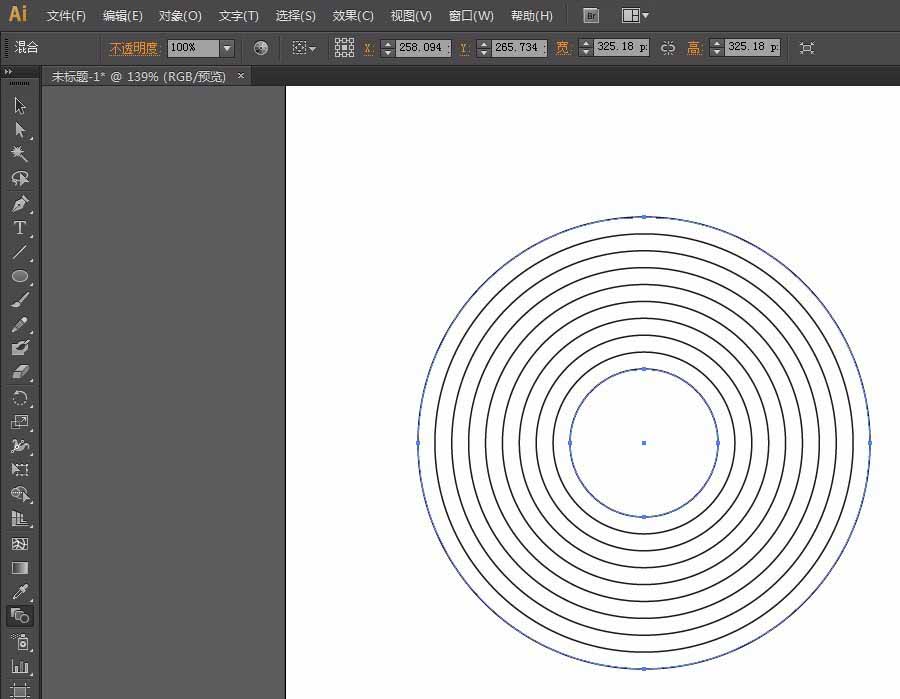Click the Y value field 265.734

[x=519, y=48]
